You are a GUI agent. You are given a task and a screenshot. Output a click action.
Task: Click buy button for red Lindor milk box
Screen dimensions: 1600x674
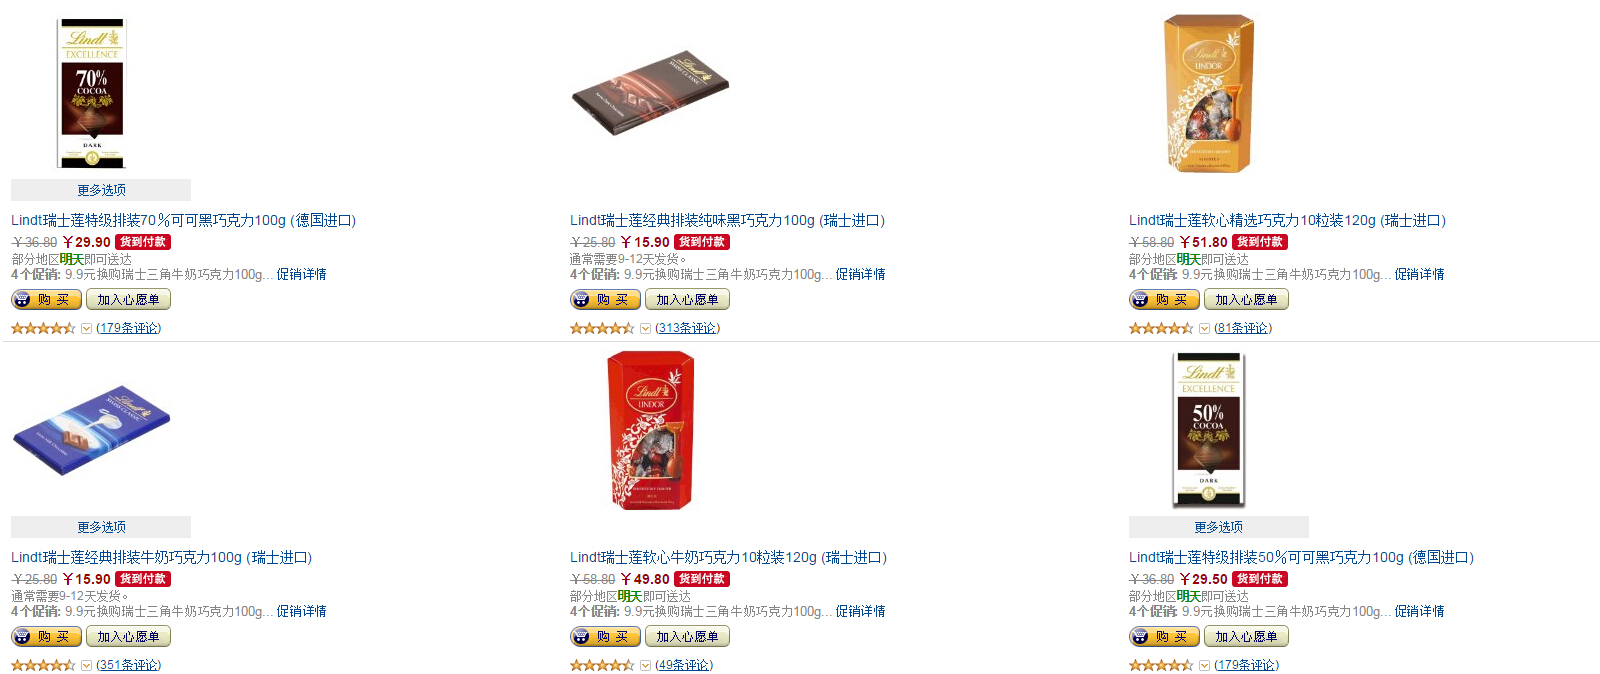coord(605,636)
